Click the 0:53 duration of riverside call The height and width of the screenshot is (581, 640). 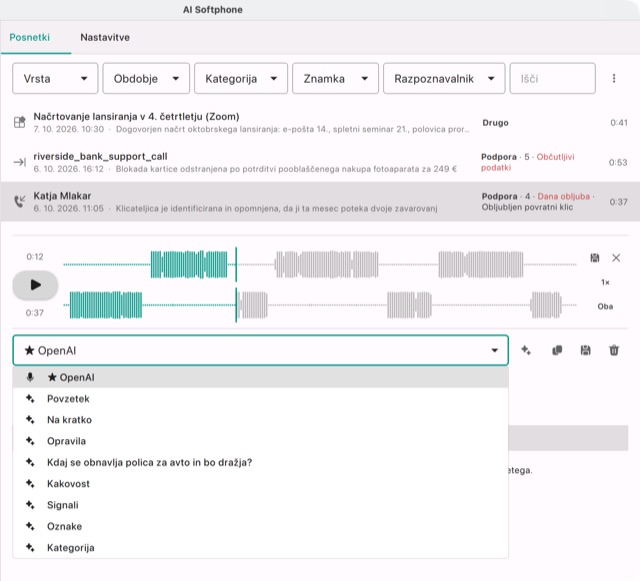tap(618, 163)
